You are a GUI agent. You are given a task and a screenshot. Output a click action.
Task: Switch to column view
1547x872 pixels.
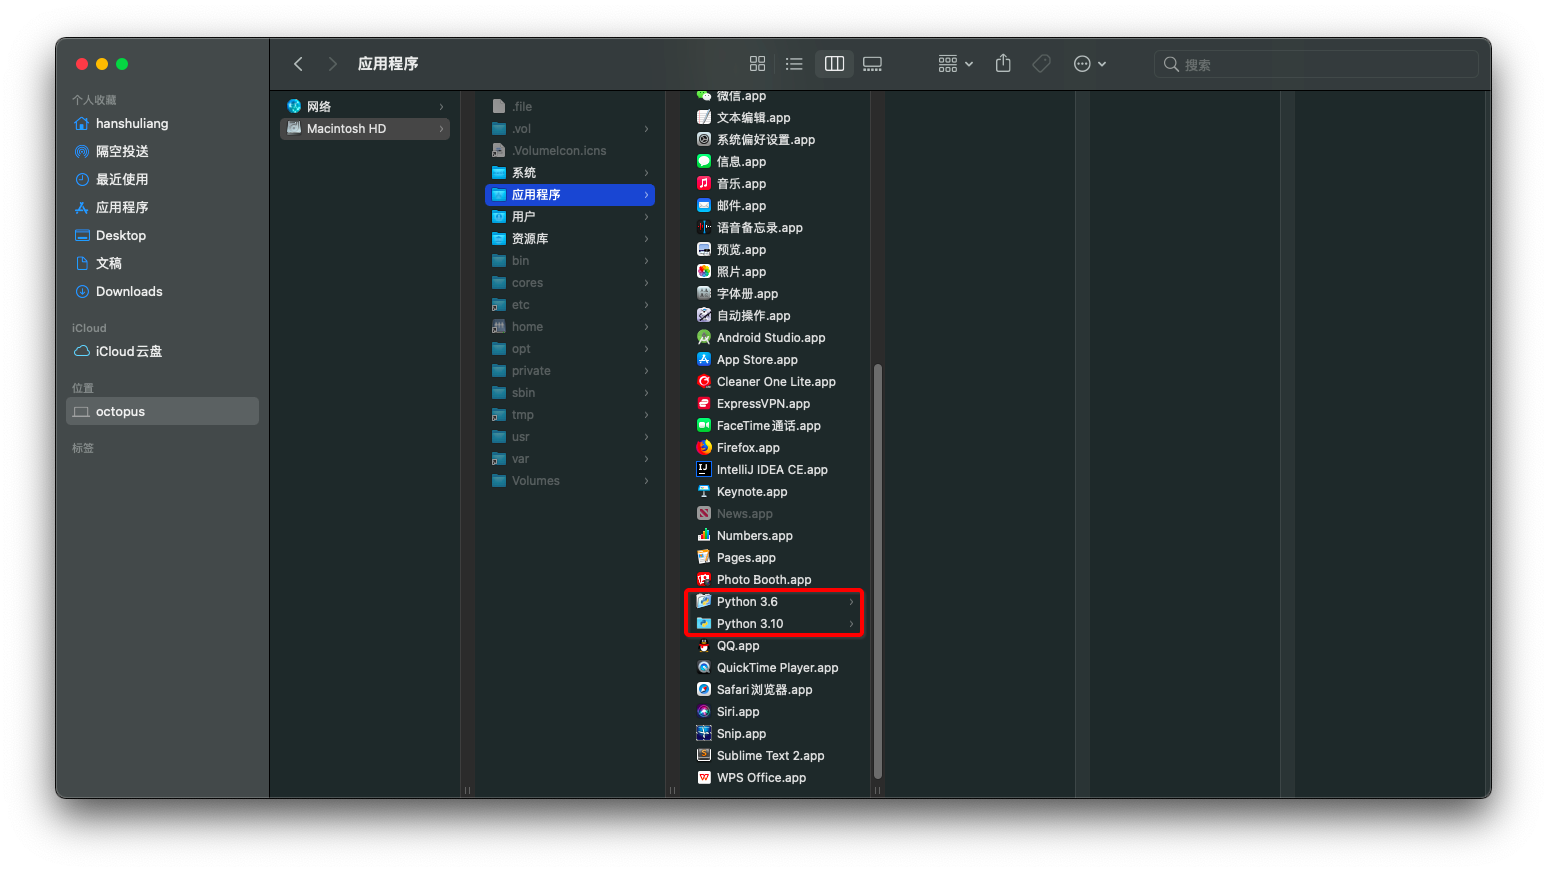click(834, 64)
